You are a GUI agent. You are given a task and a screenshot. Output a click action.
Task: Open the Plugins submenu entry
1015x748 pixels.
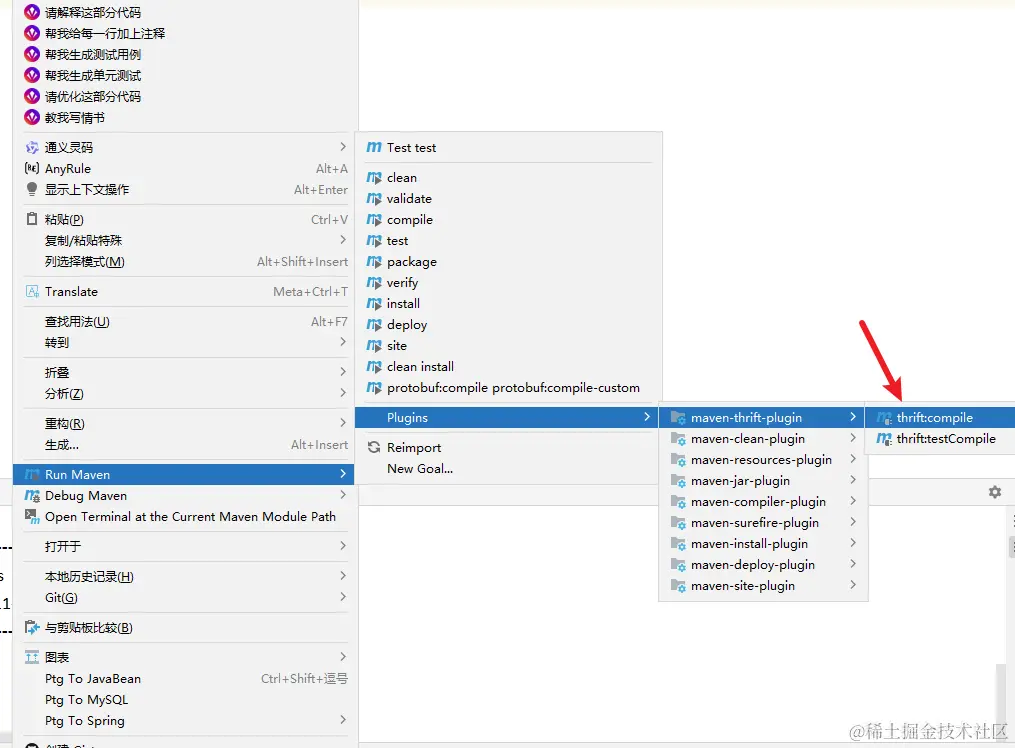506,417
